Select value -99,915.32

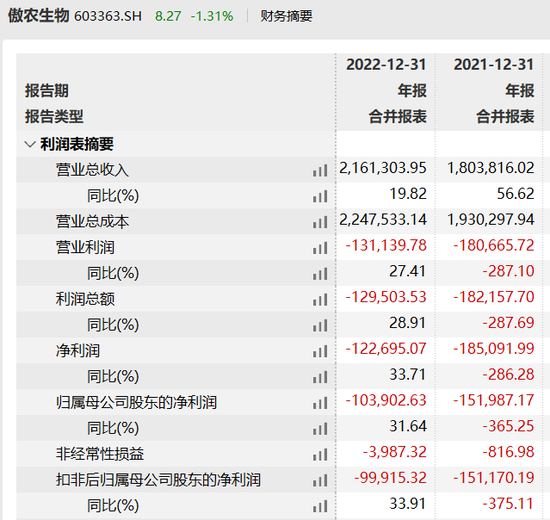390,478
